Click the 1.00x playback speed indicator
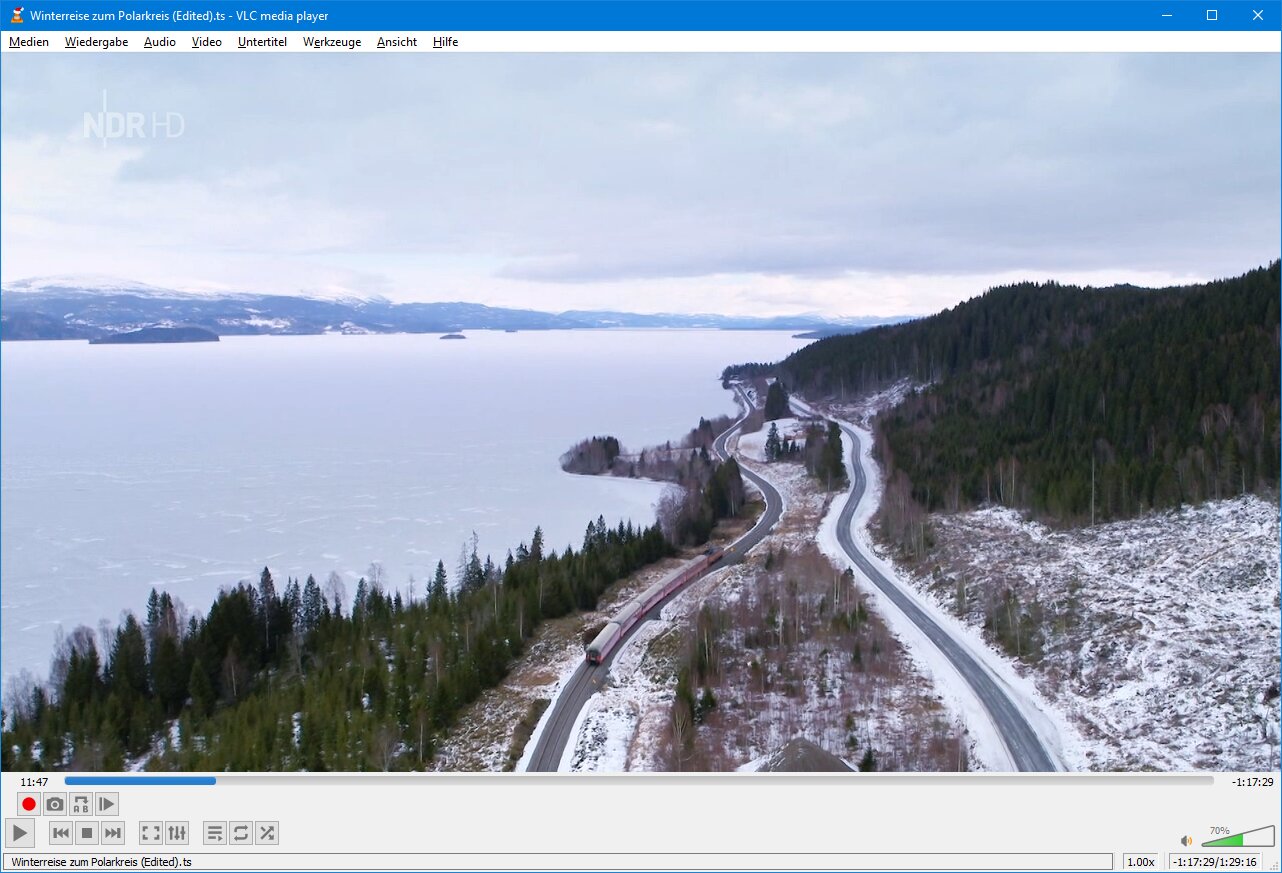Image resolution: width=1282 pixels, height=873 pixels. click(x=1140, y=862)
